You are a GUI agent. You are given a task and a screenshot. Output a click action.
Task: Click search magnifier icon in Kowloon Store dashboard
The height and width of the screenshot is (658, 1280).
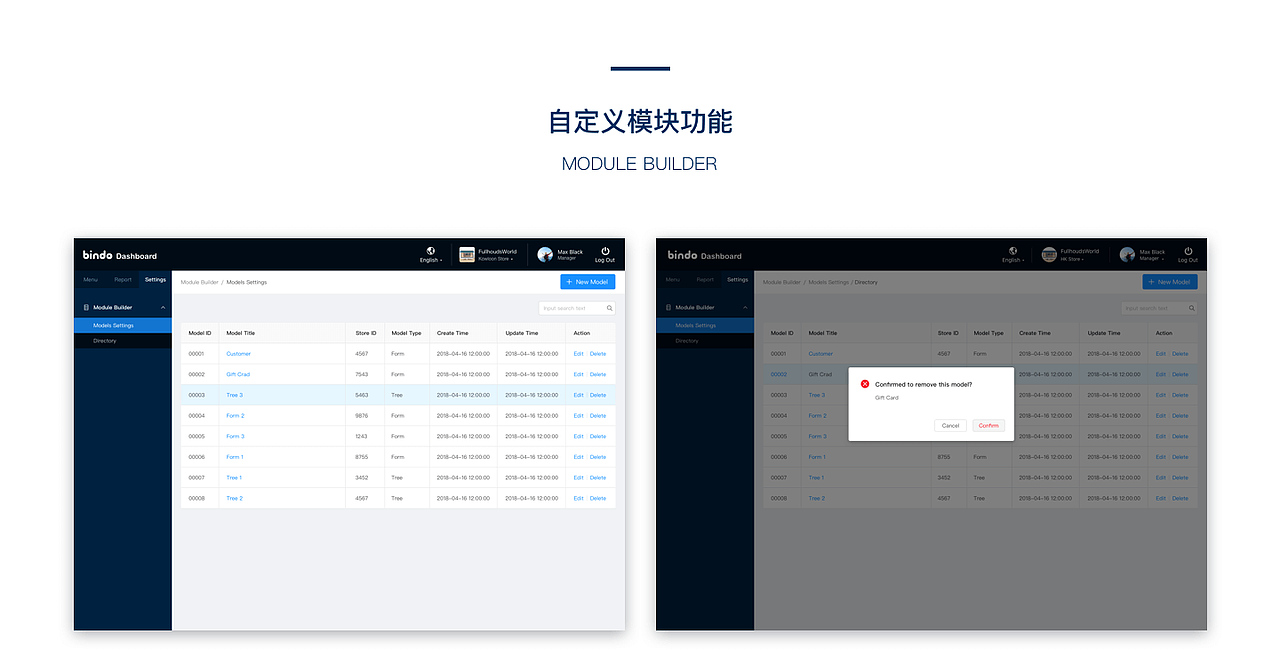click(x=609, y=308)
